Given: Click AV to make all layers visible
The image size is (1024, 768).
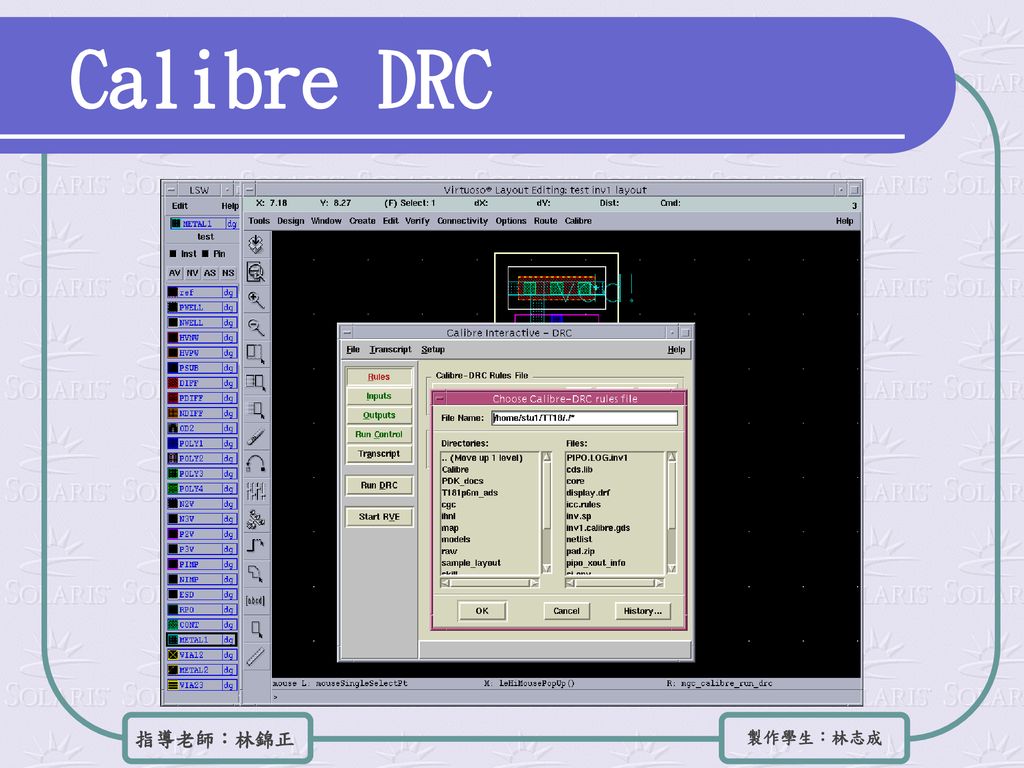Looking at the screenshot, I should click(174, 273).
